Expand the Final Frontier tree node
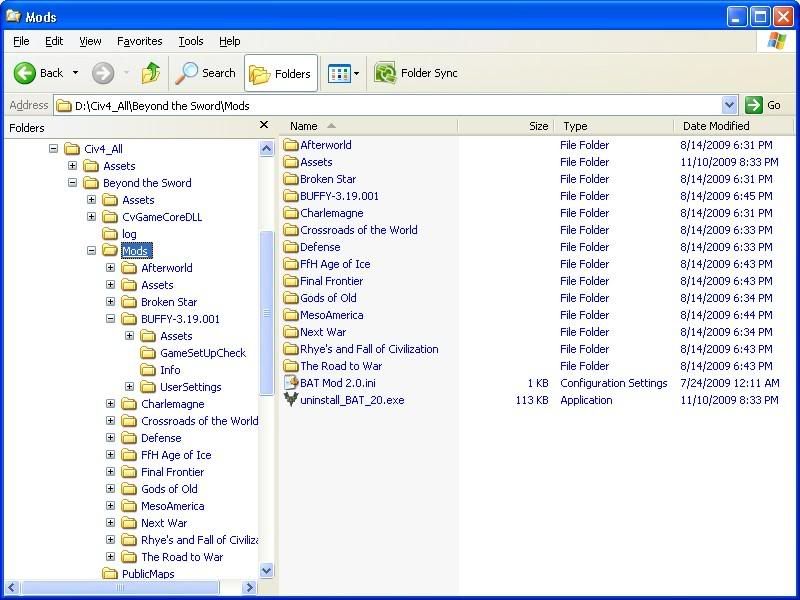The height and width of the screenshot is (600, 800). coord(110,471)
